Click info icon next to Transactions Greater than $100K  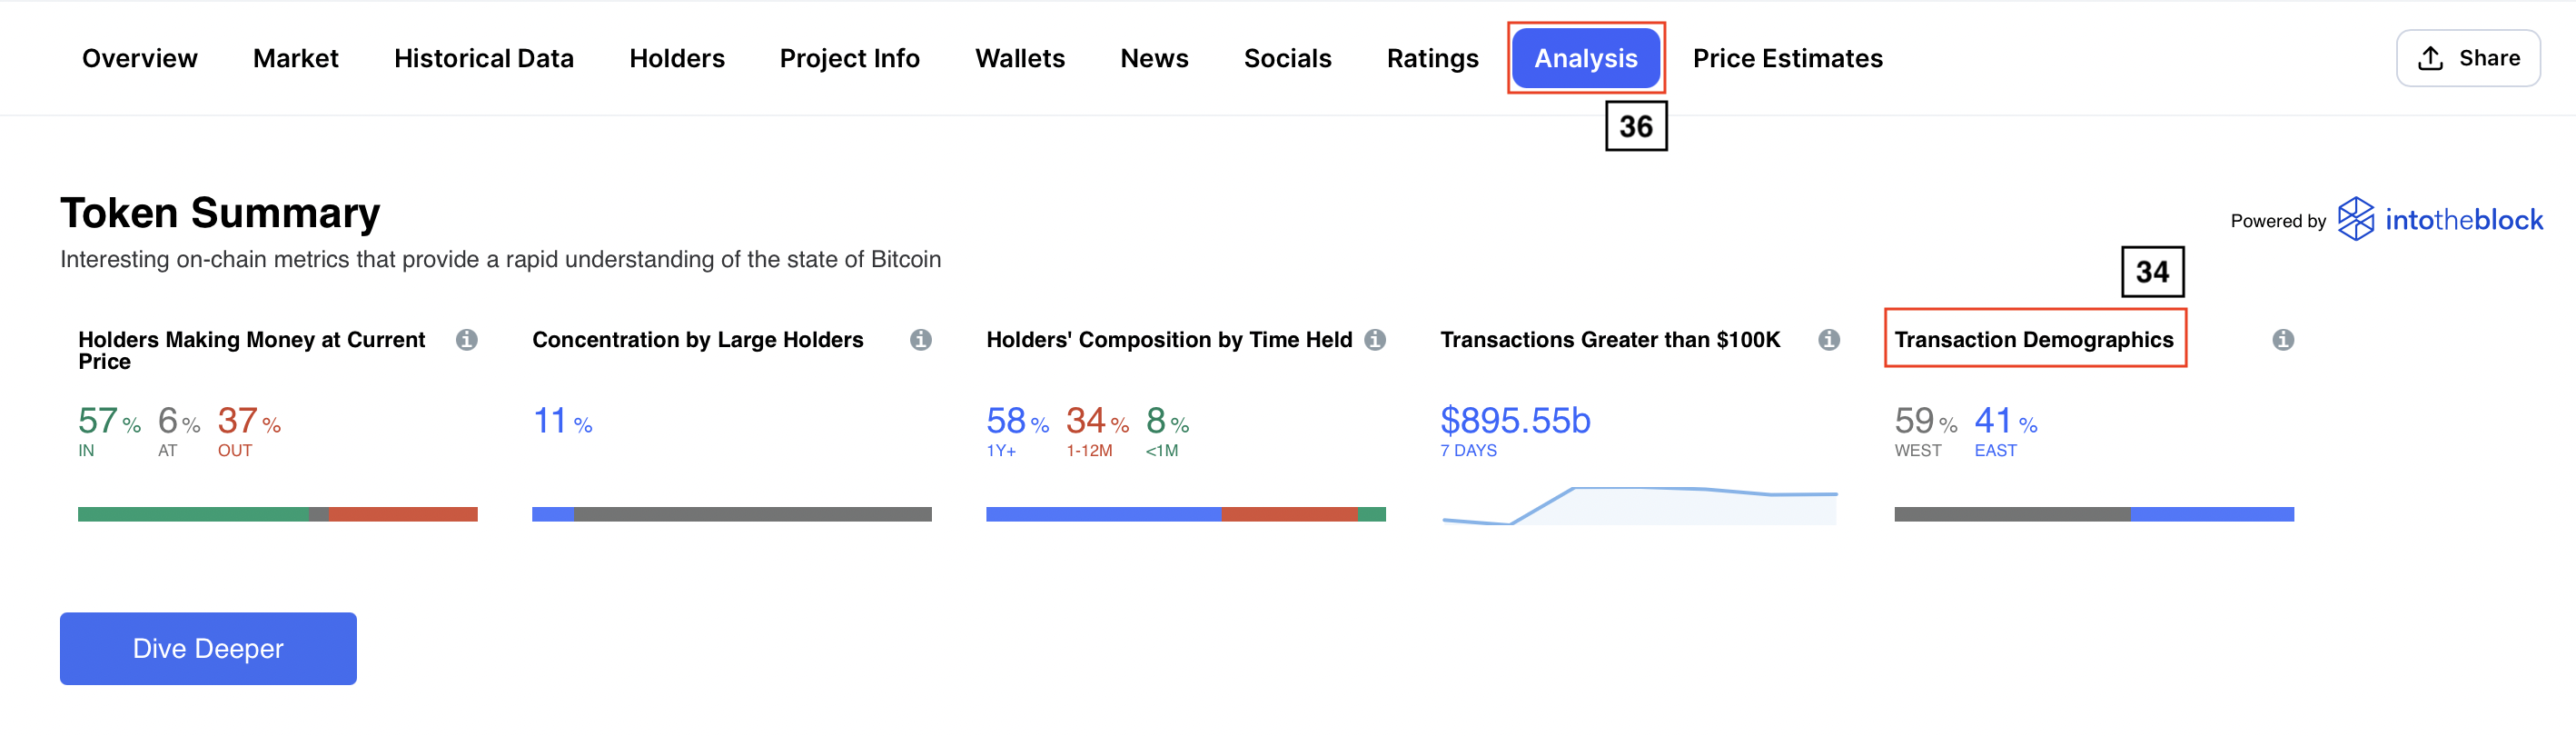click(x=1829, y=340)
